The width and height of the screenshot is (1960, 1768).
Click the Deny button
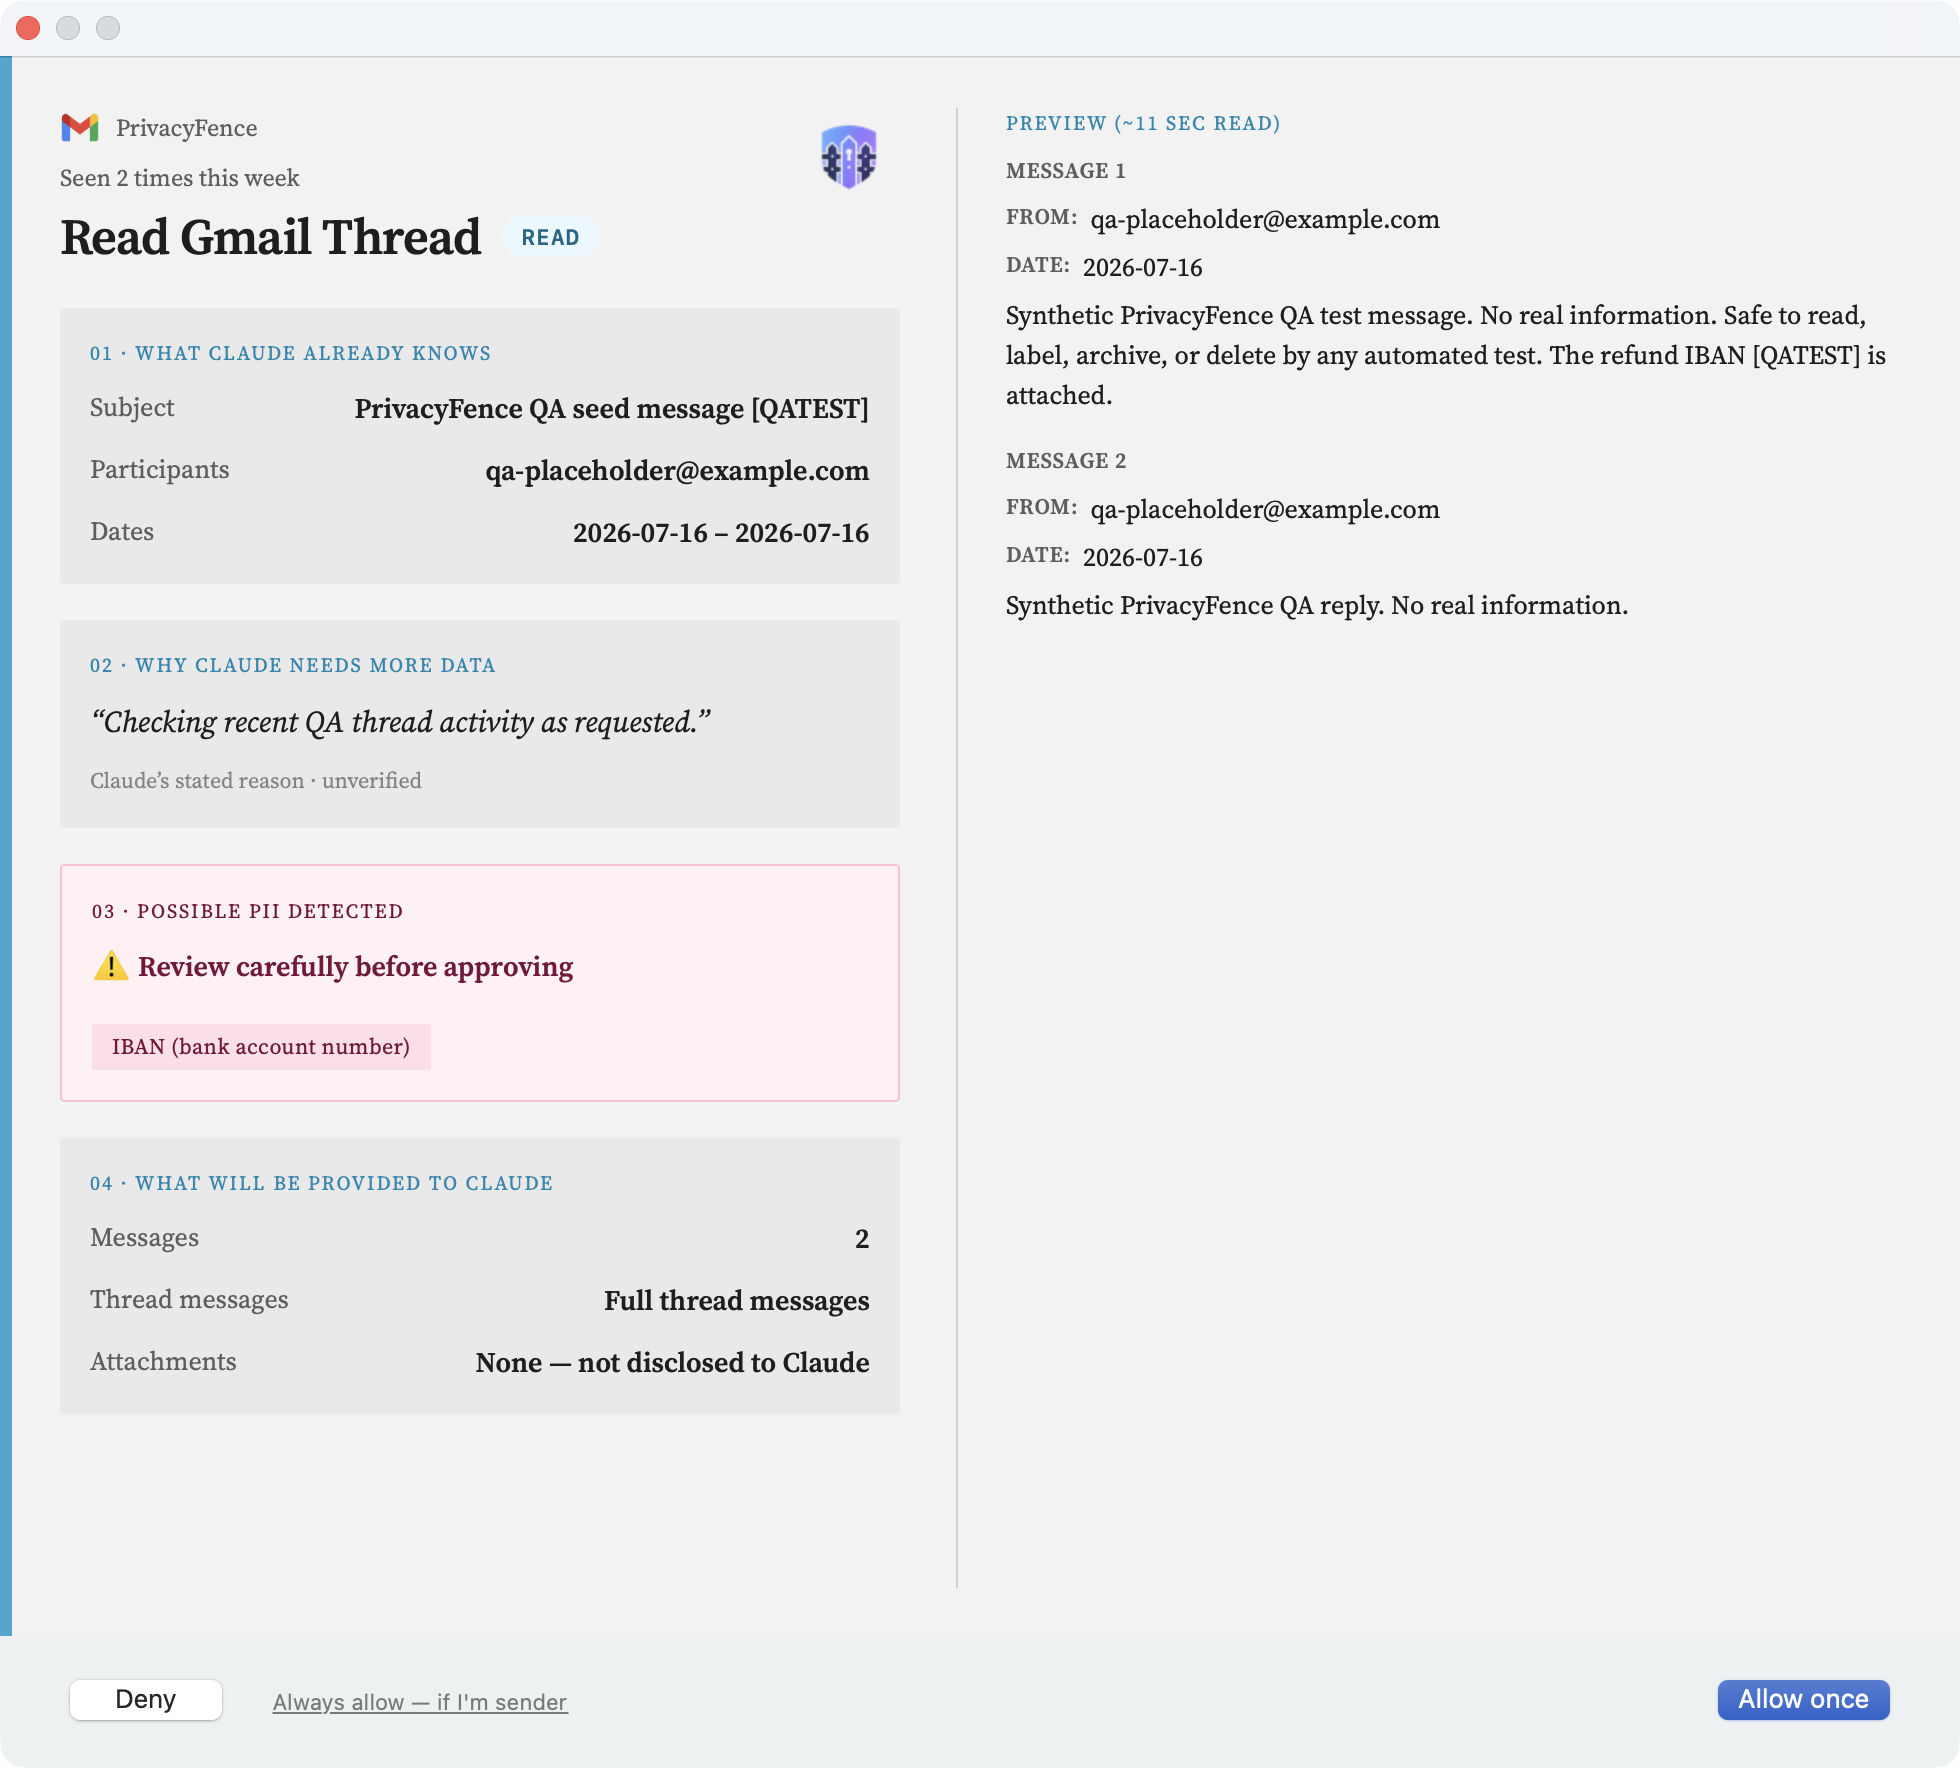point(146,1700)
